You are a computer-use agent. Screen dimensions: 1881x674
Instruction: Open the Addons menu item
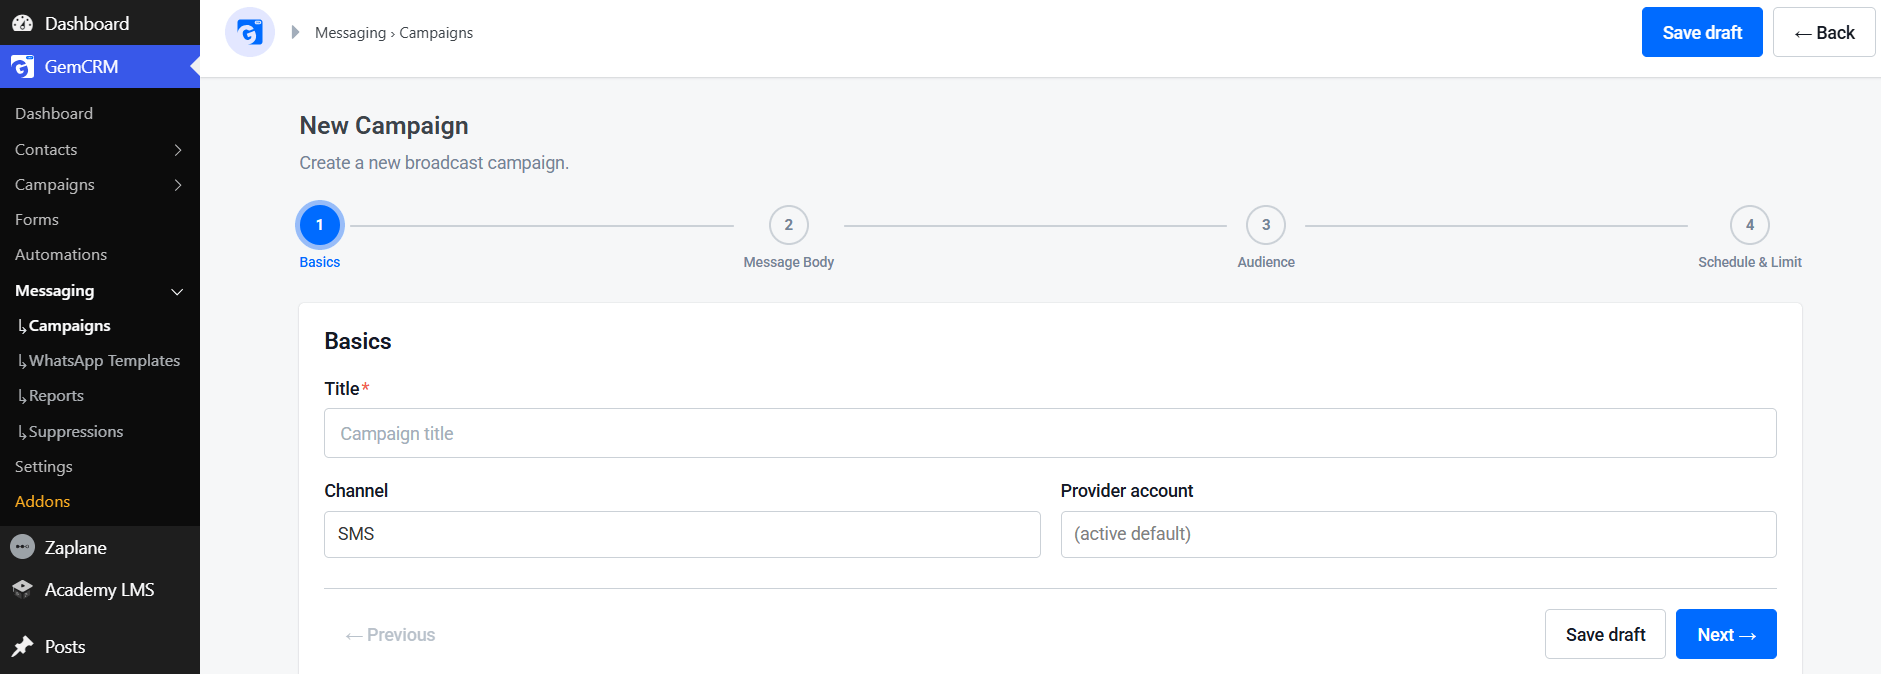[43, 502]
